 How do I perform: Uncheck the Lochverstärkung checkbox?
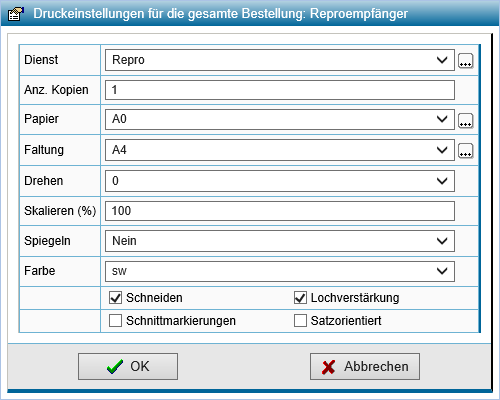tap(300, 298)
